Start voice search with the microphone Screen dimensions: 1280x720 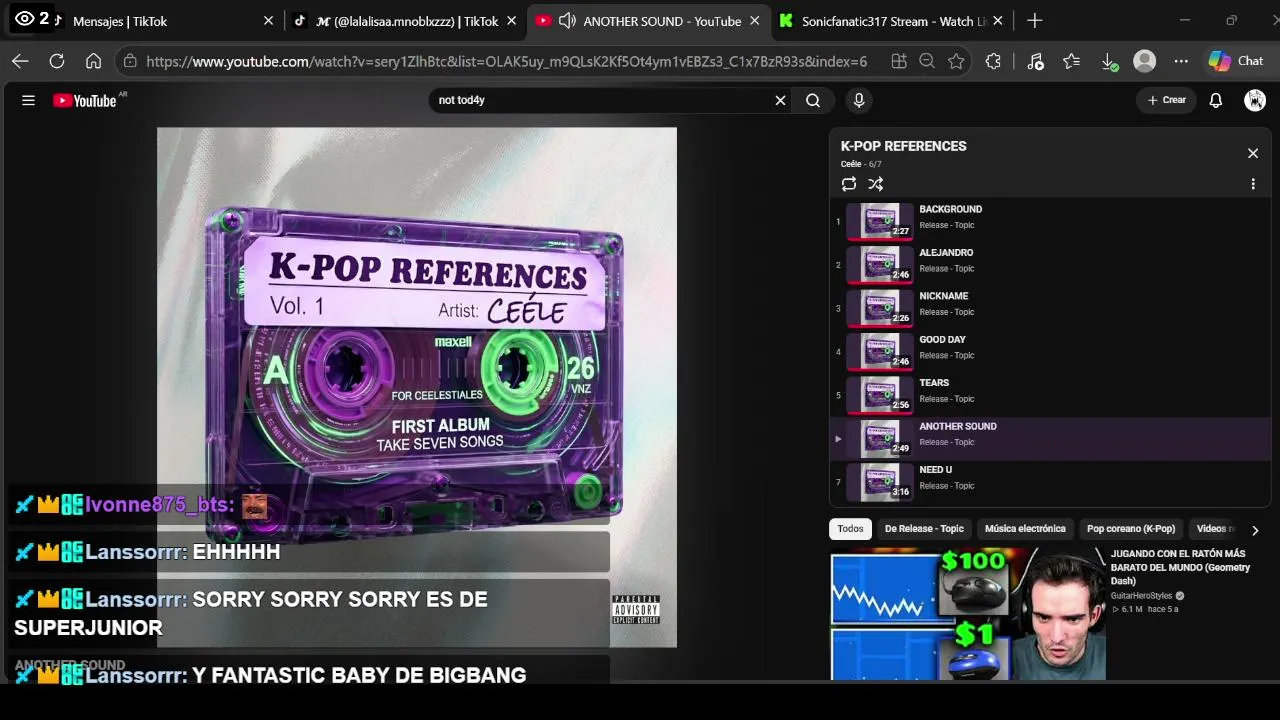point(858,100)
